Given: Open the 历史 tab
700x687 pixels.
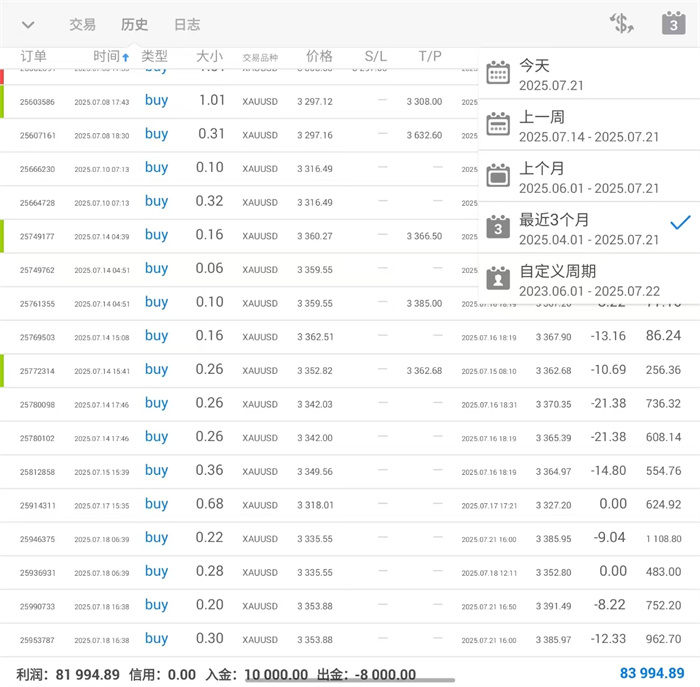Looking at the screenshot, I should [134, 25].
